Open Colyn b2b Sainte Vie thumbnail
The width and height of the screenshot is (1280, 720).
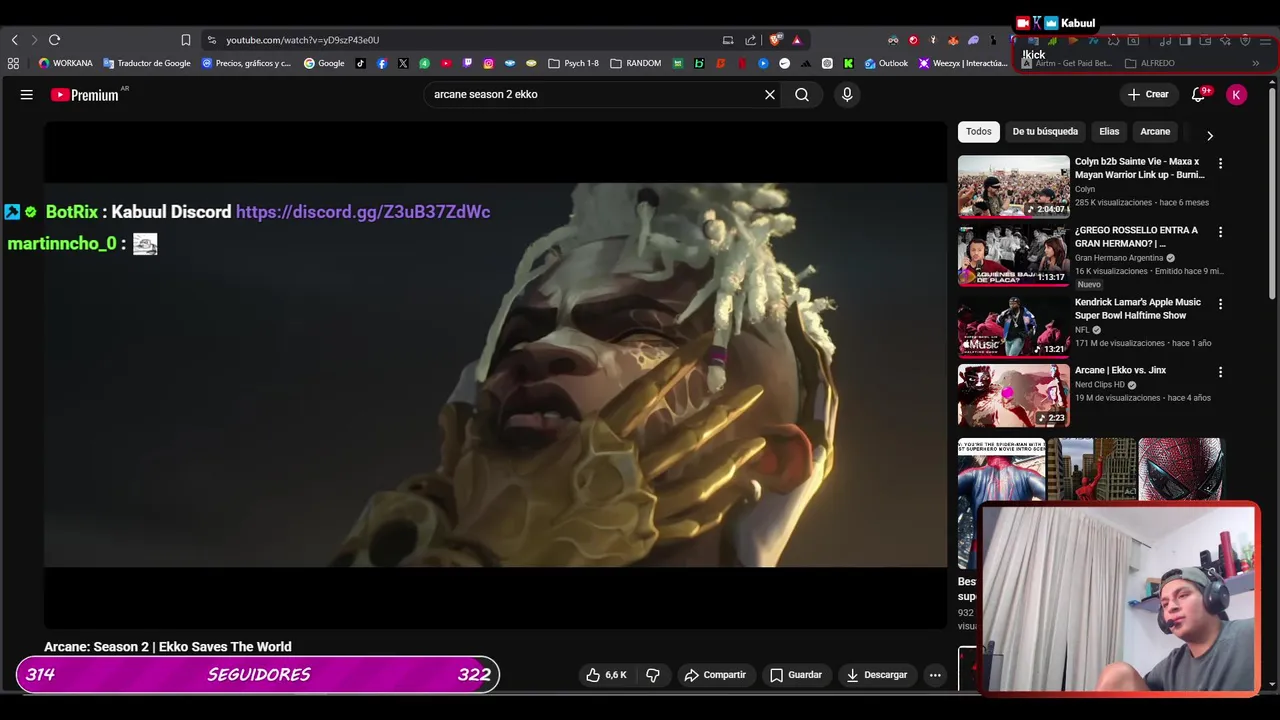1014,186
